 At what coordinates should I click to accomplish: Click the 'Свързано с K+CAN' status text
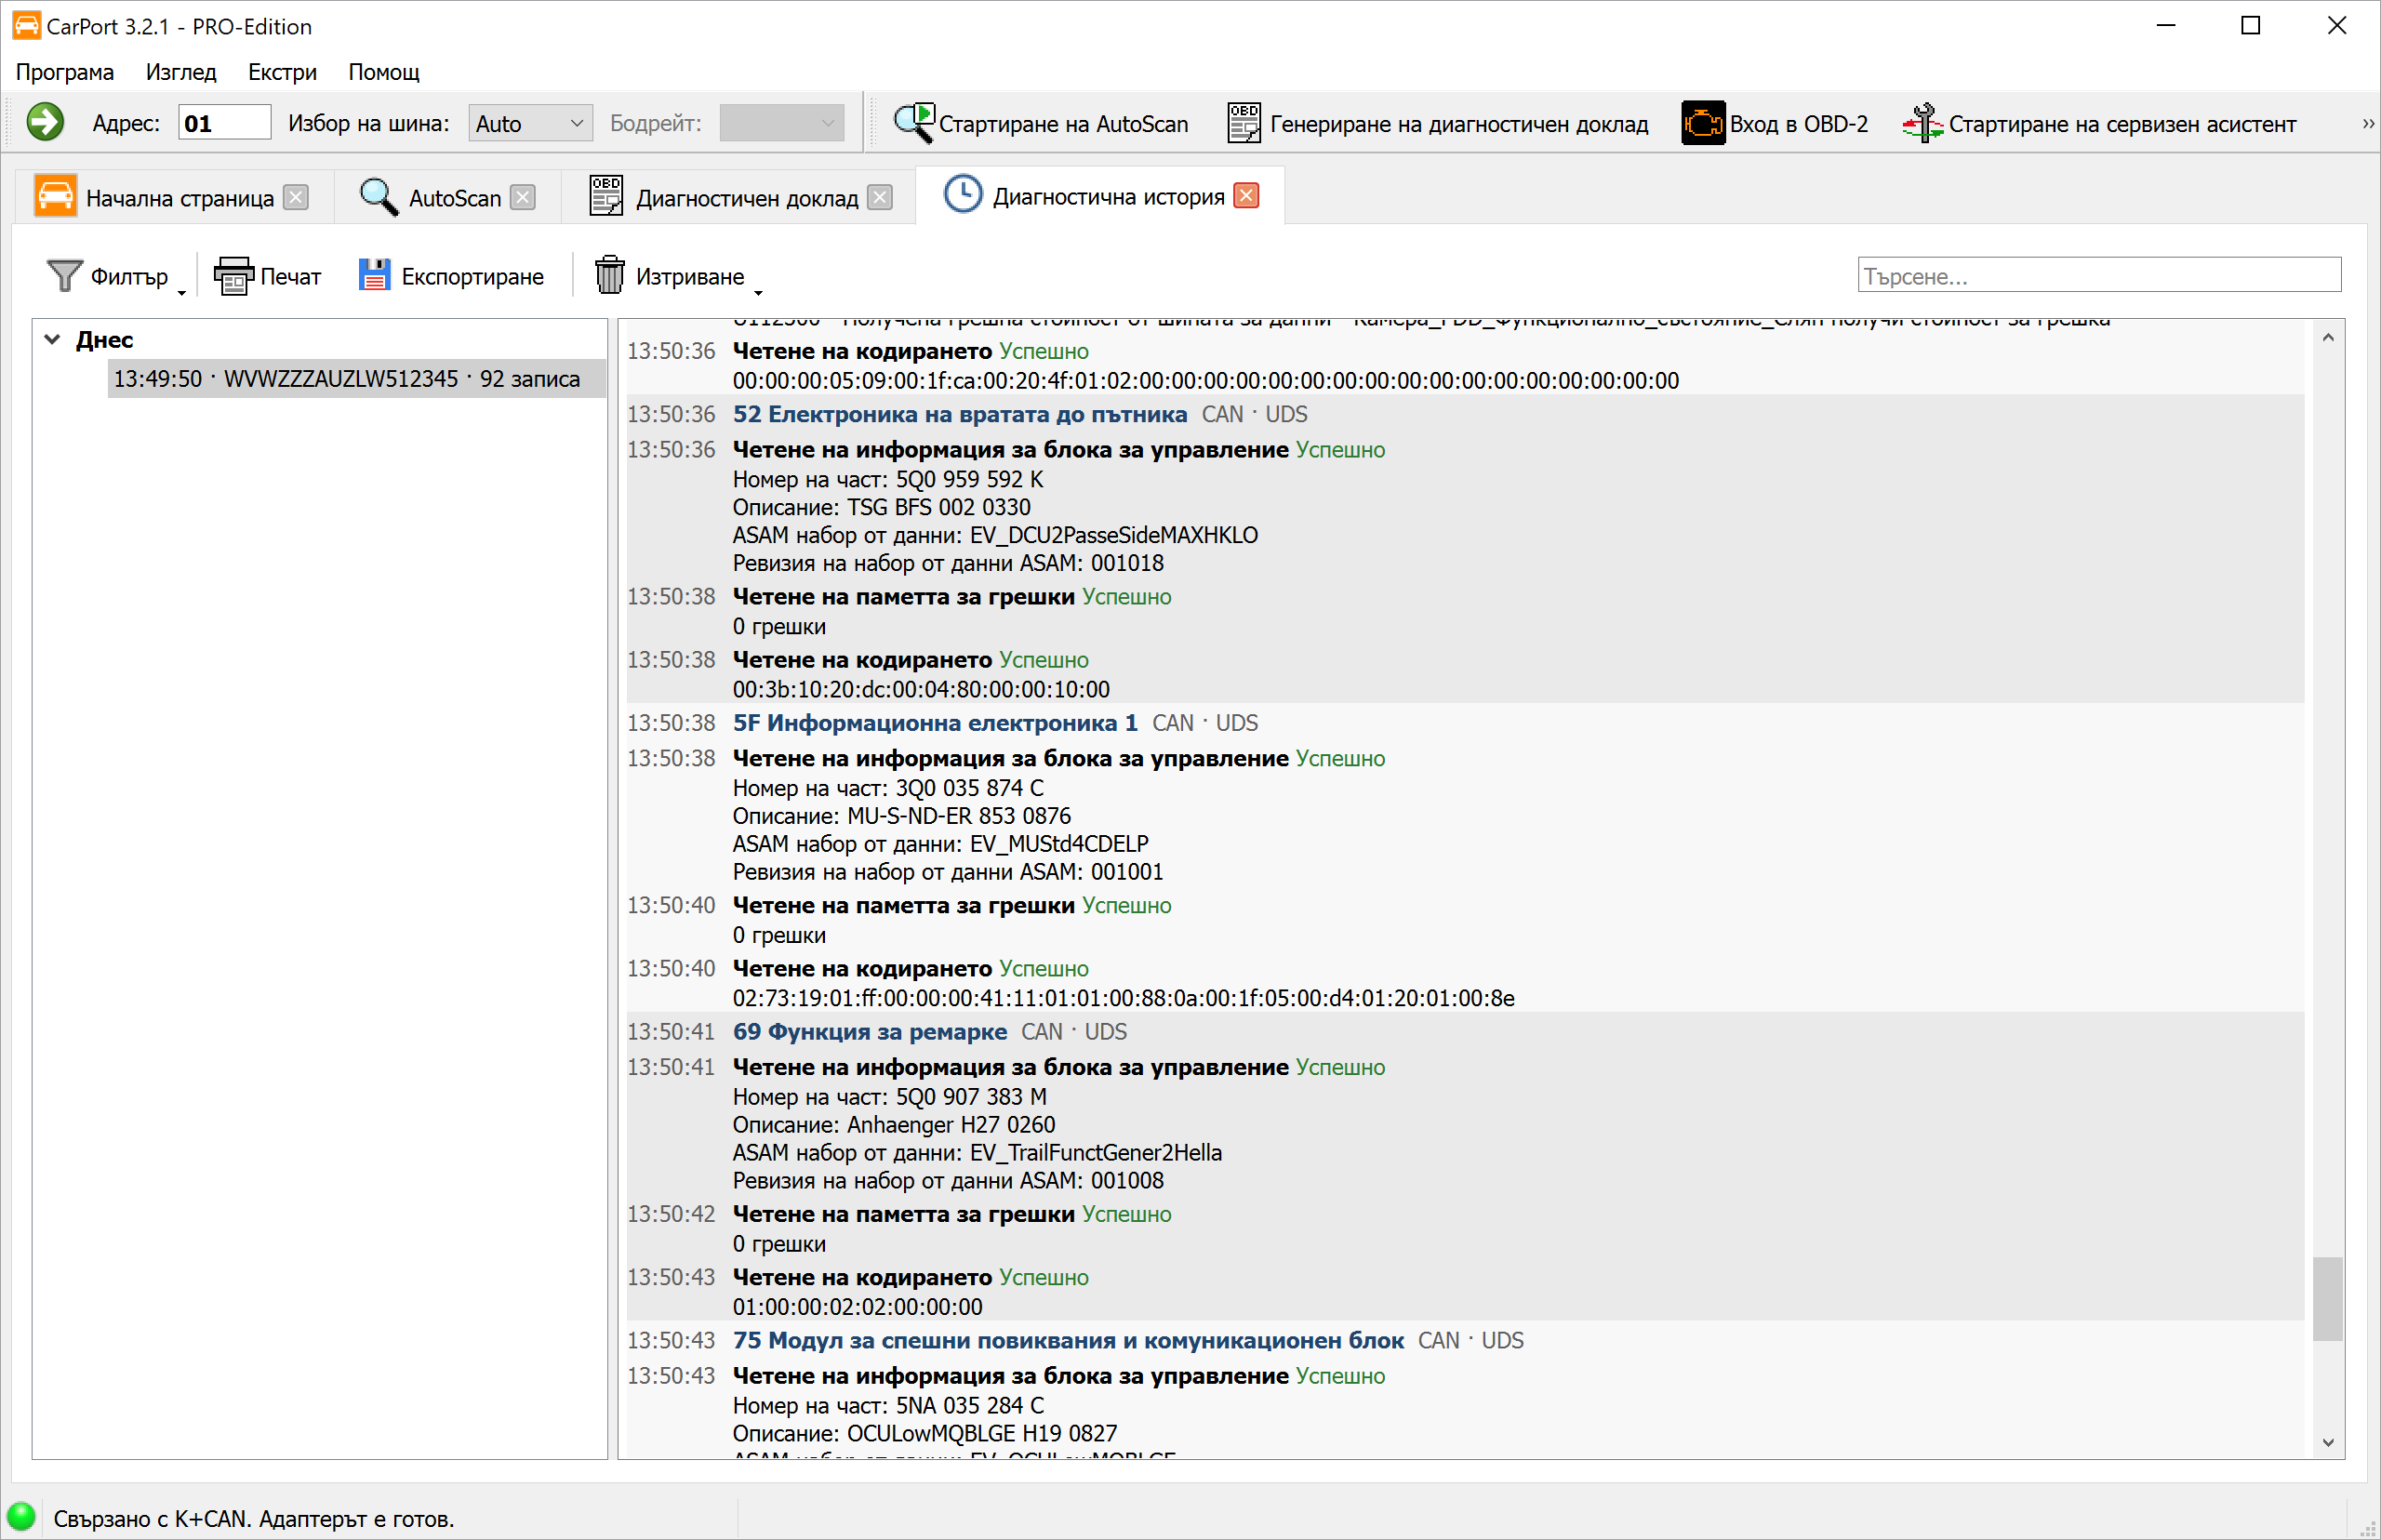254,1518
